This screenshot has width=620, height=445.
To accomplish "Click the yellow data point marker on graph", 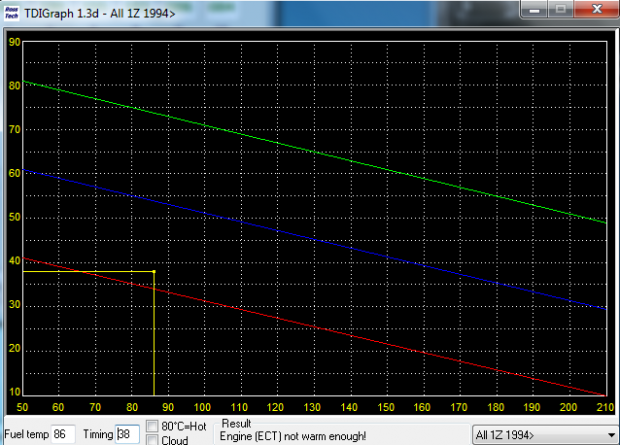I will coord(154,271).
